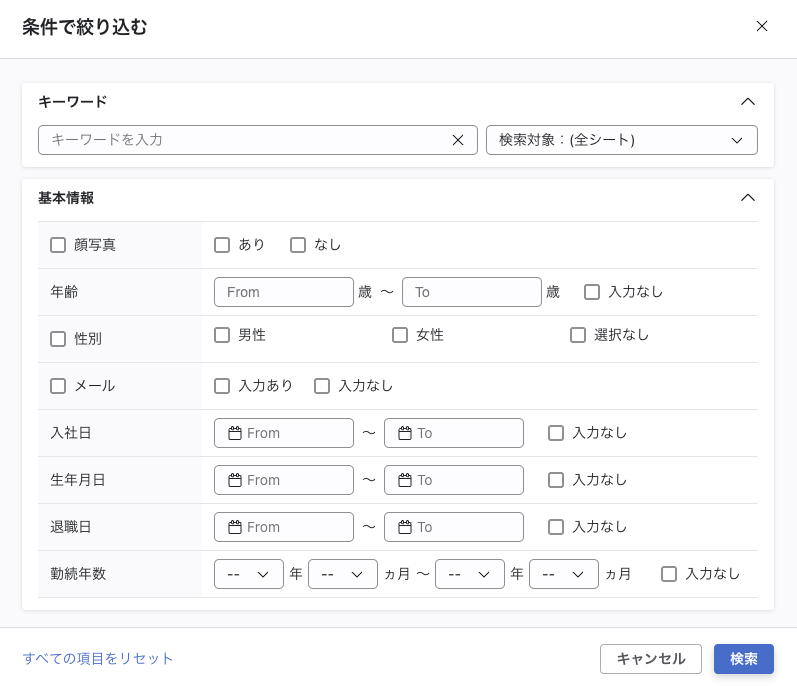Close the 条件で絞り込む dialog
Screen dimensions: 797x686
761,26
